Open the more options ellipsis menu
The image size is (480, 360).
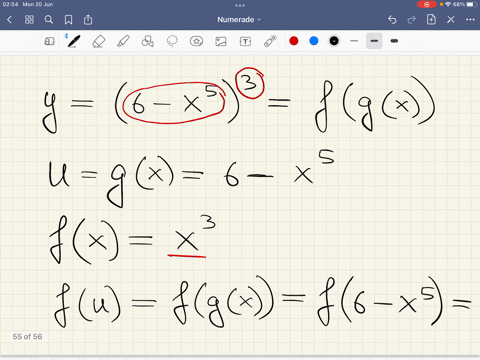[470, 20]
